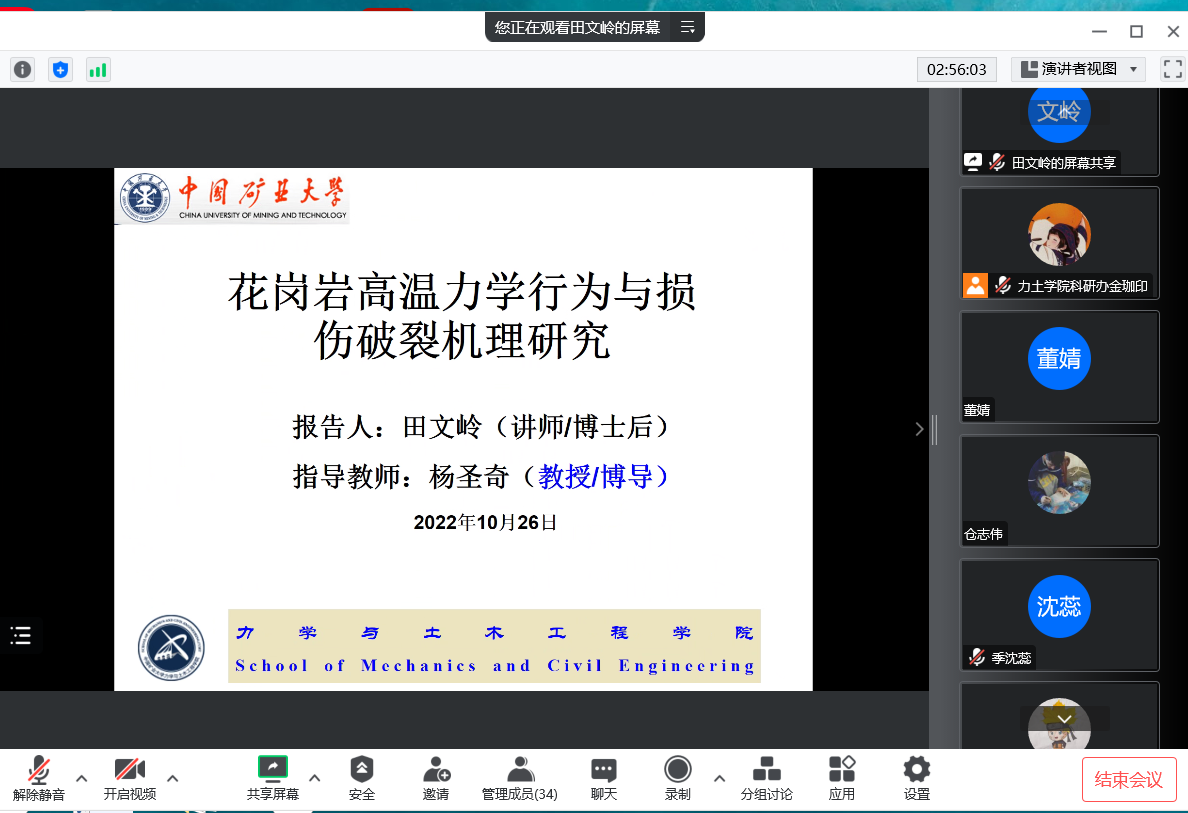Open the 应用 apps panel
Viewport: 1188px width, 813px height.
[x=842, y=778]
